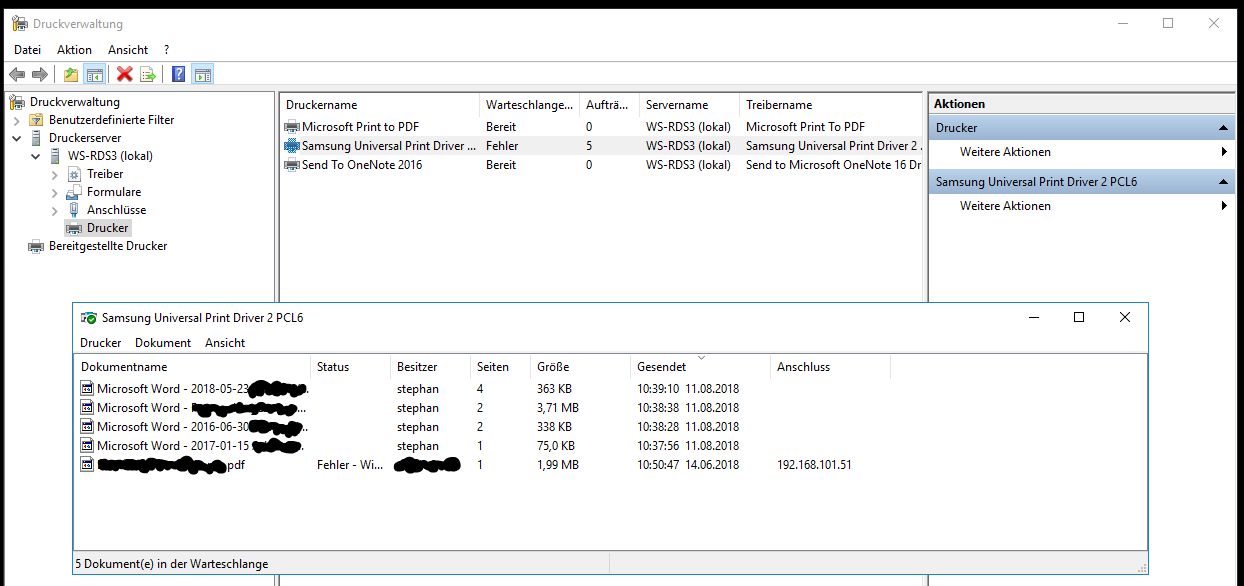
Task: Click the resize grip of queue window
Action: click(1141, 568)
